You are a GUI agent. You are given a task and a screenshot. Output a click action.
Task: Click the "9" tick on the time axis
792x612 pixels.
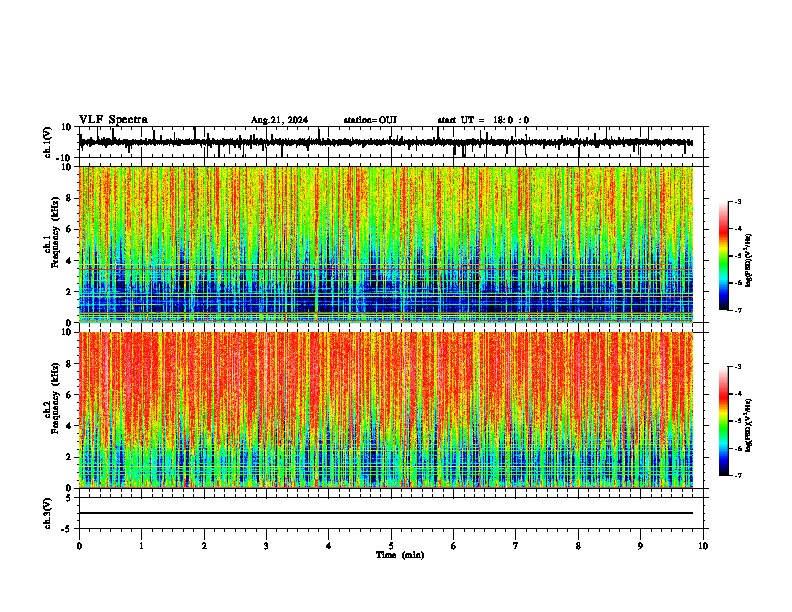tap(640, 546)
